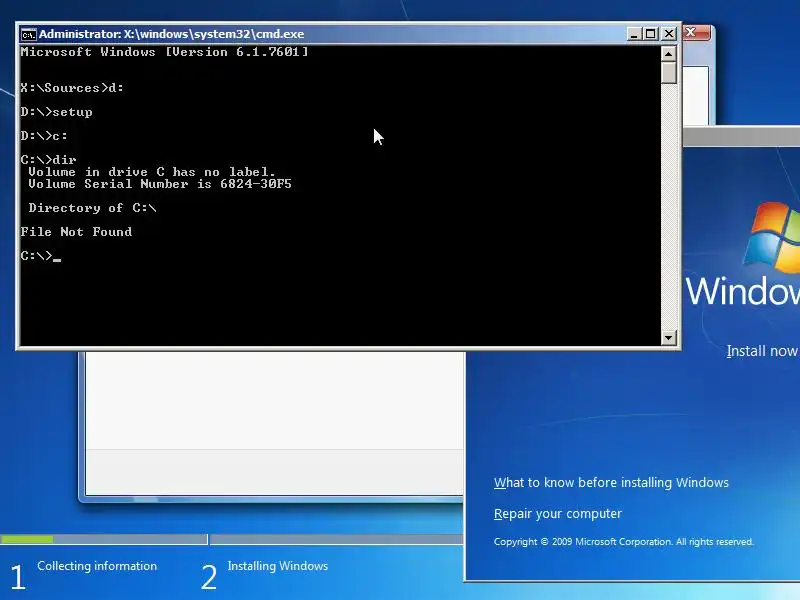This screenshot has height=600, width=800.
Task: Click 'Collecting information' step label
Action: [97, 566]
